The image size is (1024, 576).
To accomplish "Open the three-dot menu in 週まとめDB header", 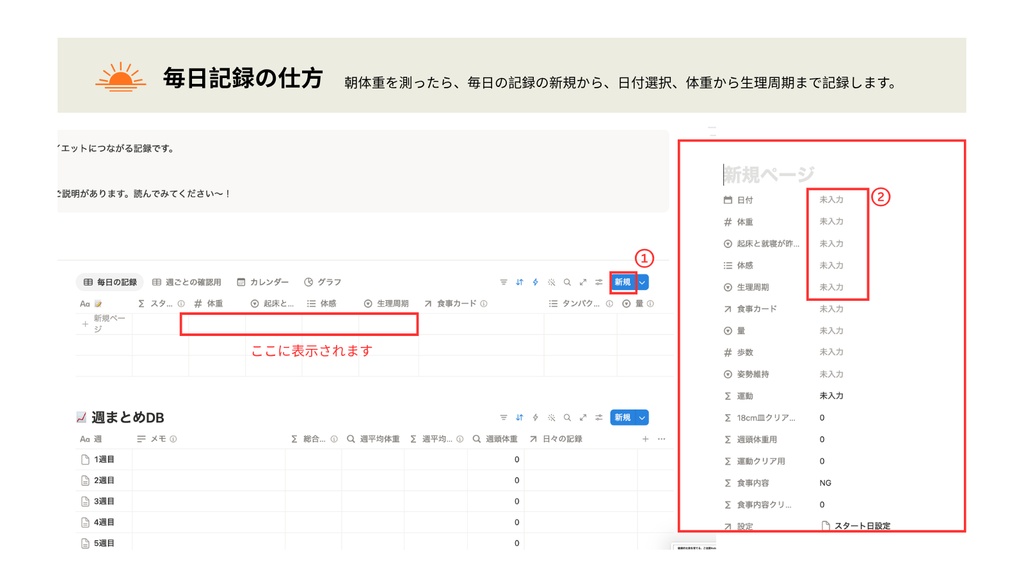I will pos(662,439).
